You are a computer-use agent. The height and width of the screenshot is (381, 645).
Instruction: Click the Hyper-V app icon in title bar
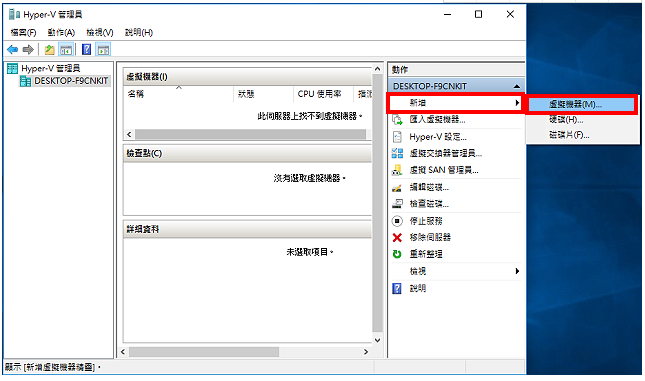click(x=14, y=14)
